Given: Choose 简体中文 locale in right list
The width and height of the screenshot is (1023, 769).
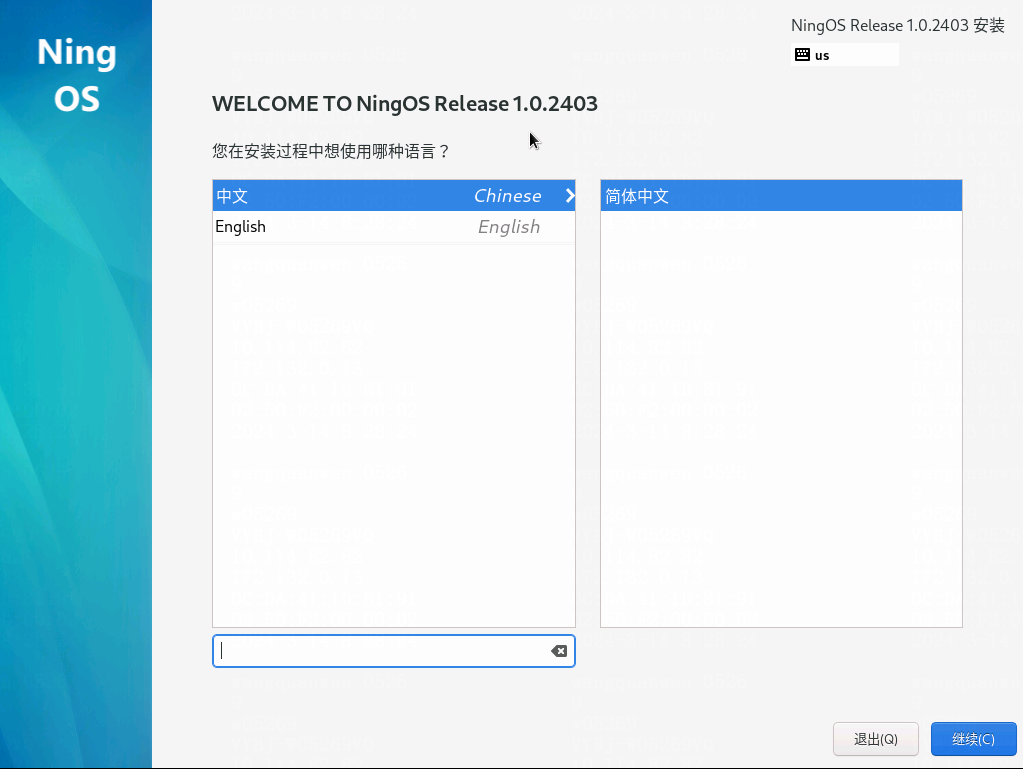Looking at the screenshot, I should 781,196.
